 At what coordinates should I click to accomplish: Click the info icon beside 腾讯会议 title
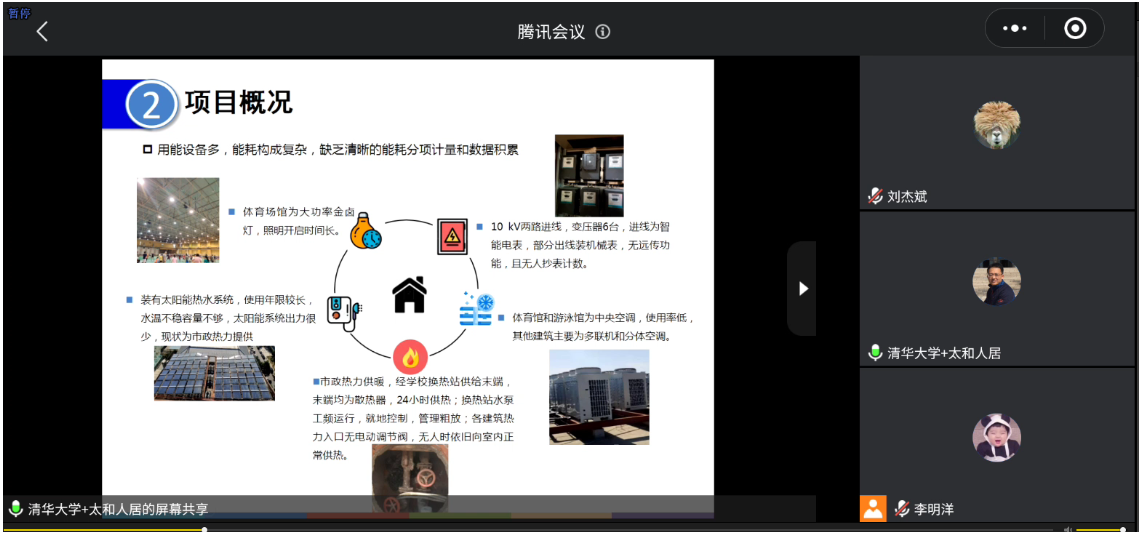click(603, 31)
